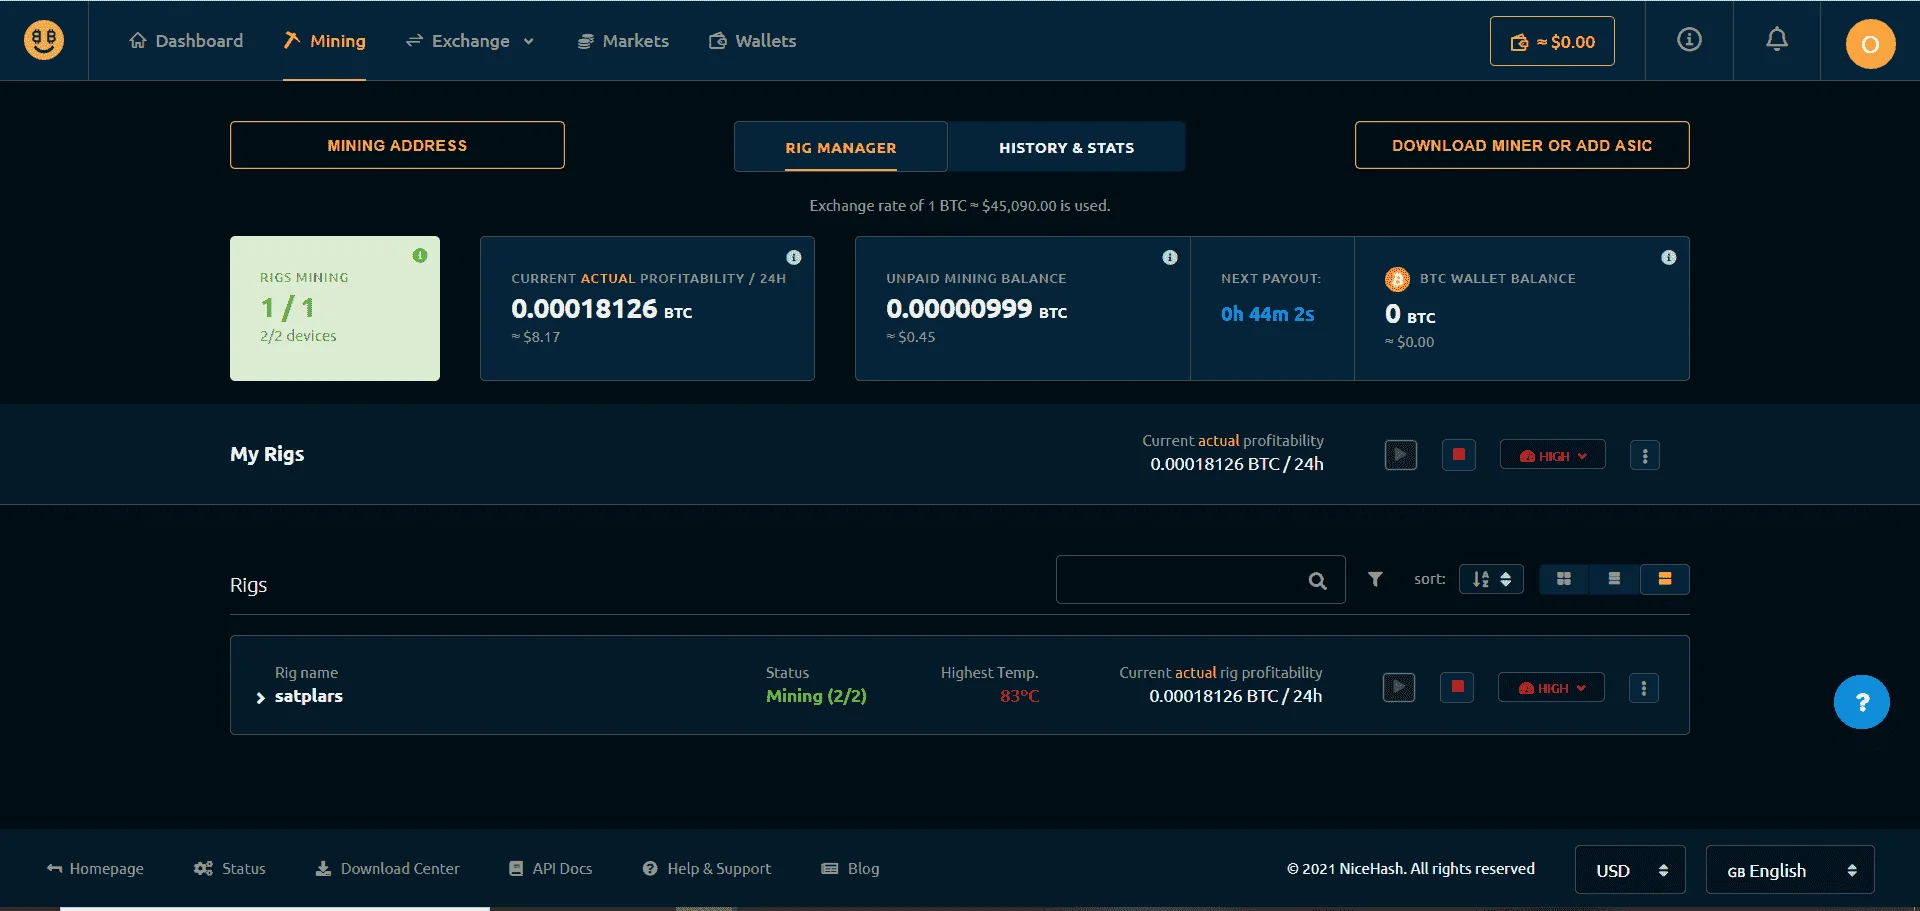Click the 0.00000999 BTC unpaid balance value
This screenshot has height=911, width=1920.
pyautogui.click(x=976, y=309)
